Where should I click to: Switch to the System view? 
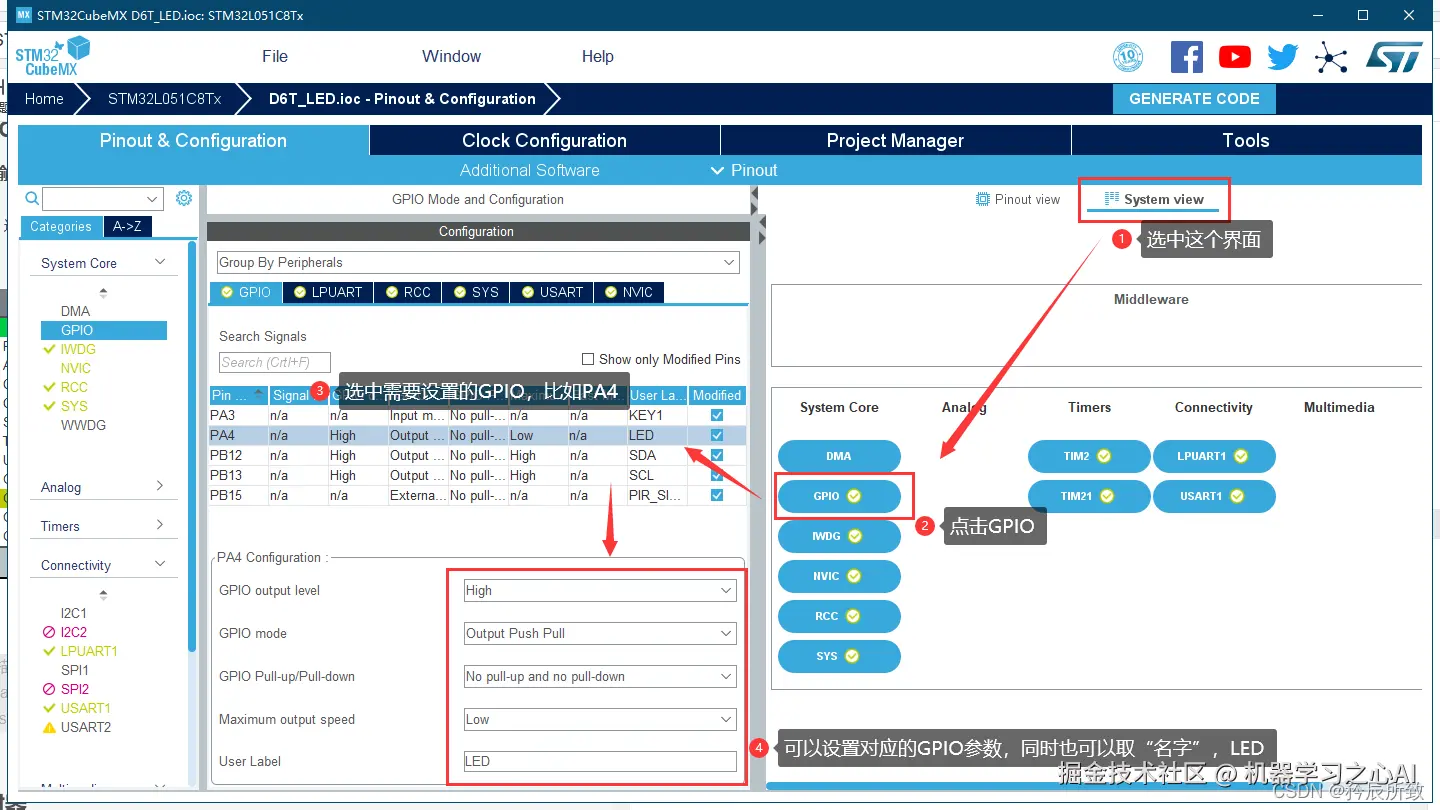click(x=1154, y=199)
